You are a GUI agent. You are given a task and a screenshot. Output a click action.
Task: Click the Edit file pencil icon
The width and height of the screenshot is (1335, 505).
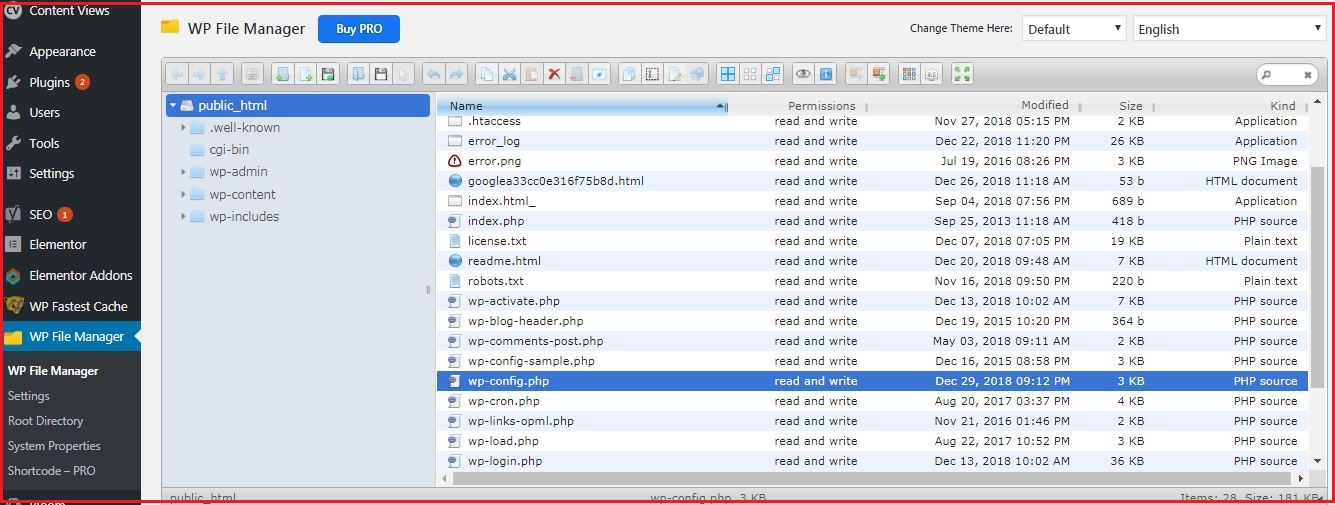(675, 74)
